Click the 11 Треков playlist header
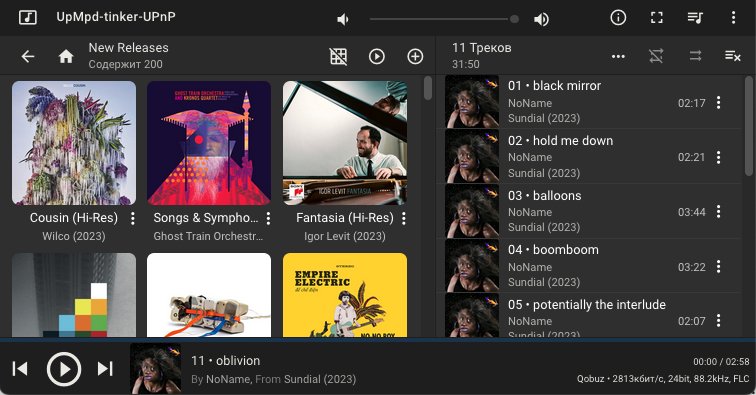756x395 pixels. 482,48
